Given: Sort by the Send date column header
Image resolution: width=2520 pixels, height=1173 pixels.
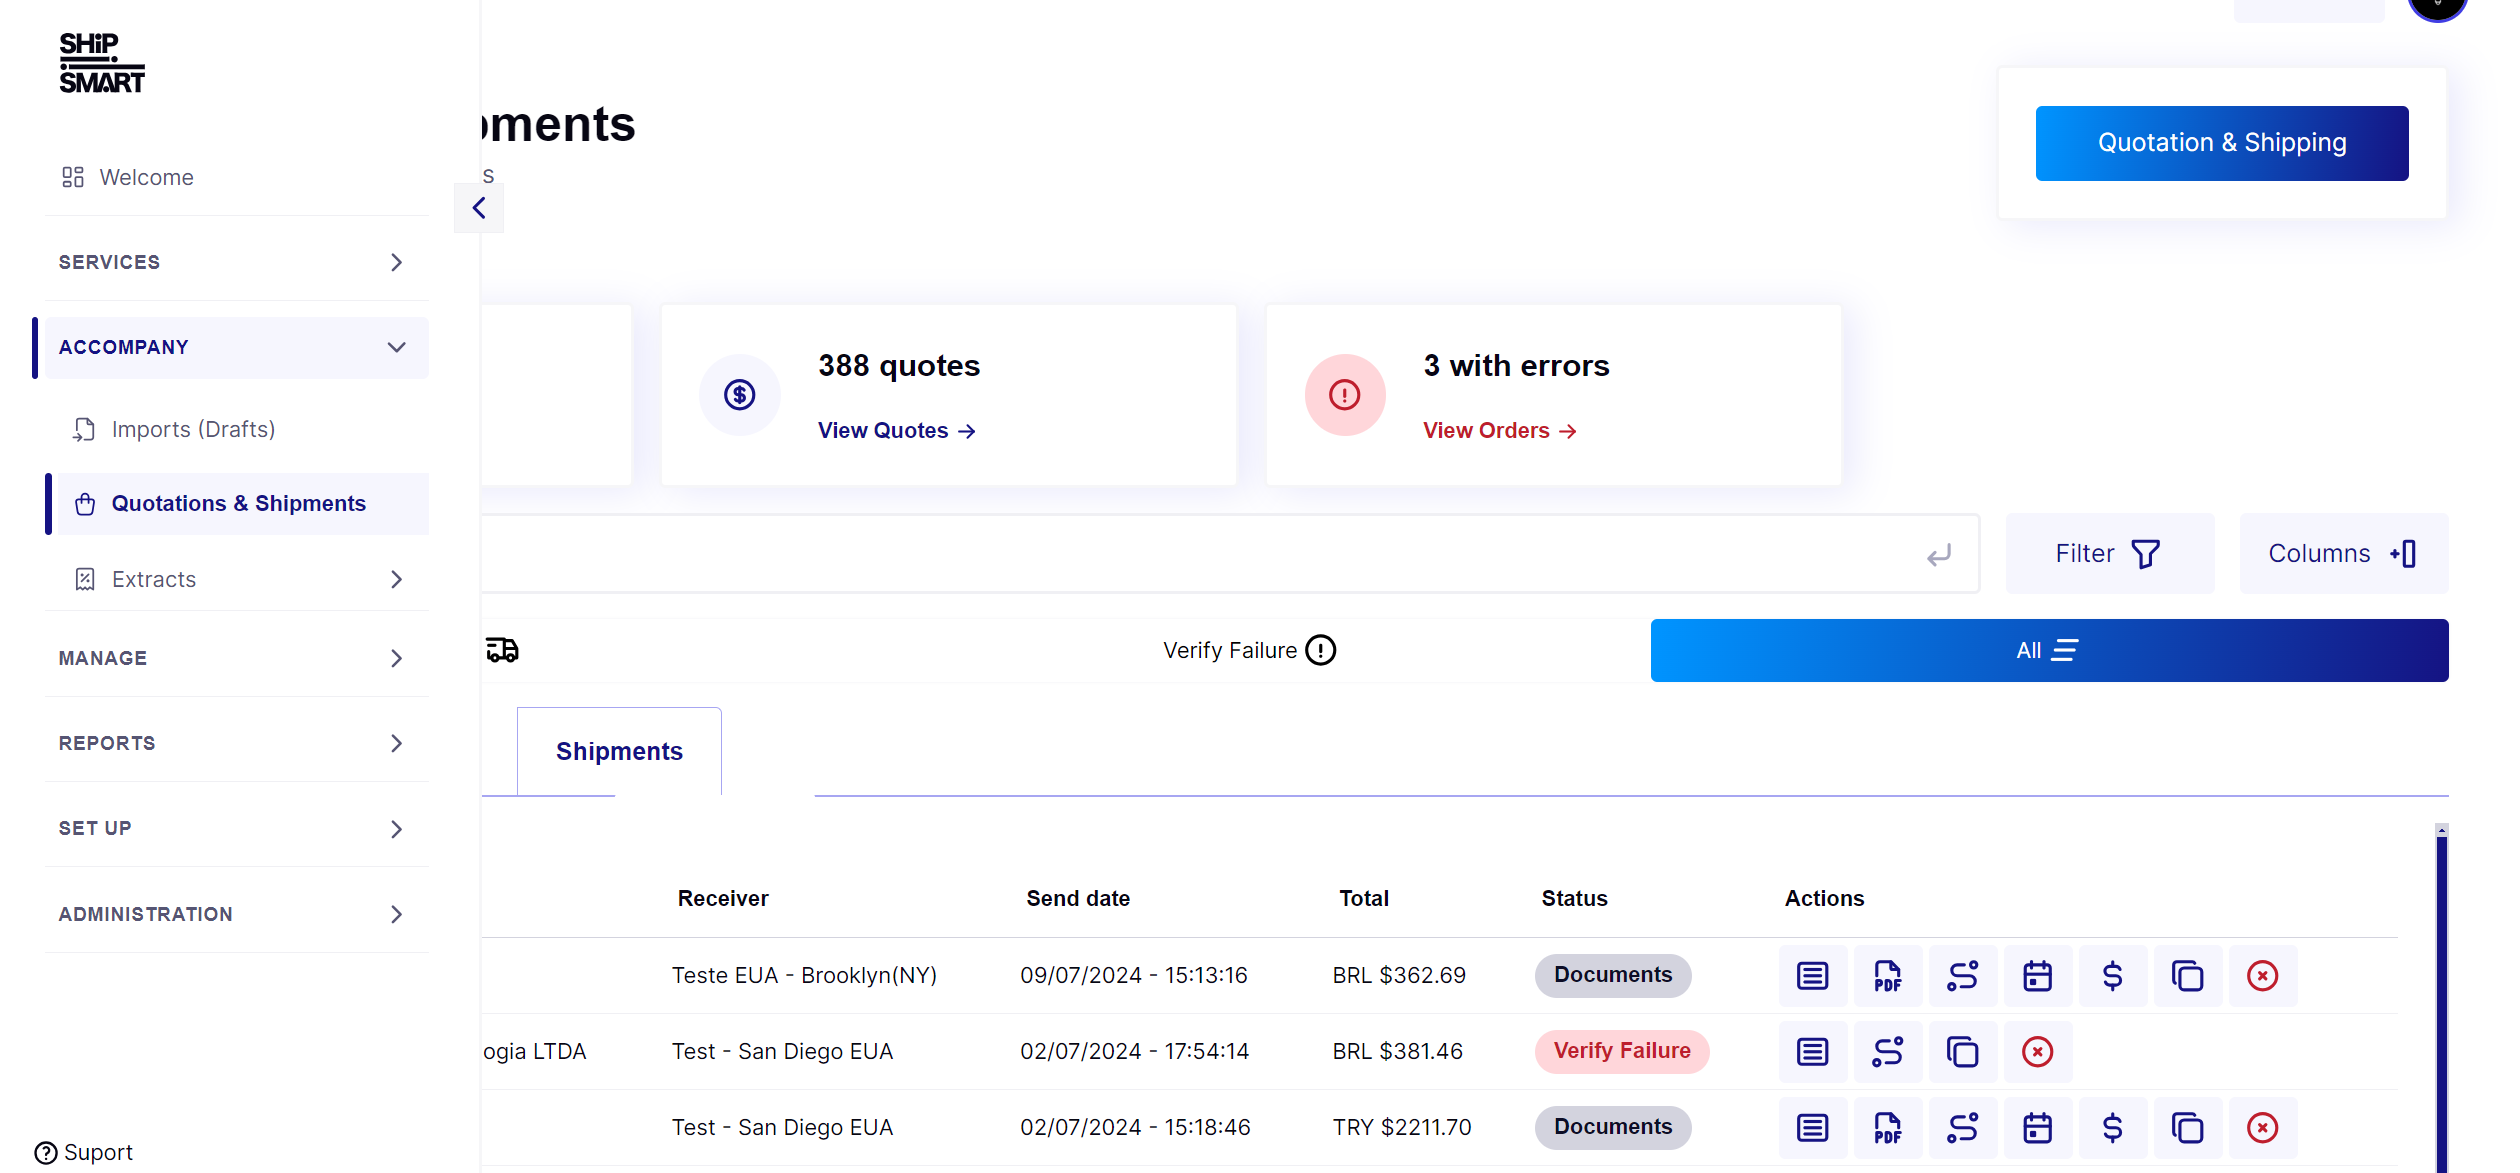Looking at the screenshot, I should pos(1078,899).
